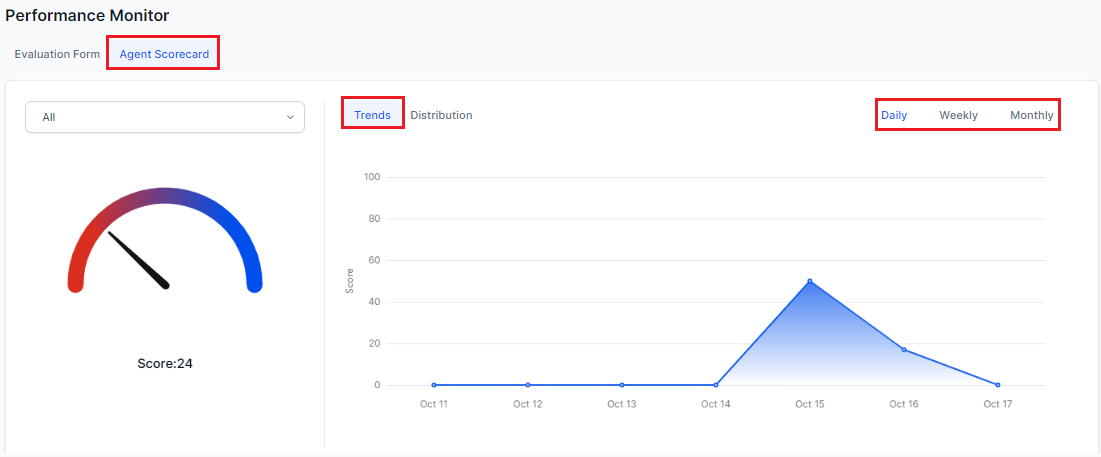Click the Oct 17 data point marker

[998, 385]
